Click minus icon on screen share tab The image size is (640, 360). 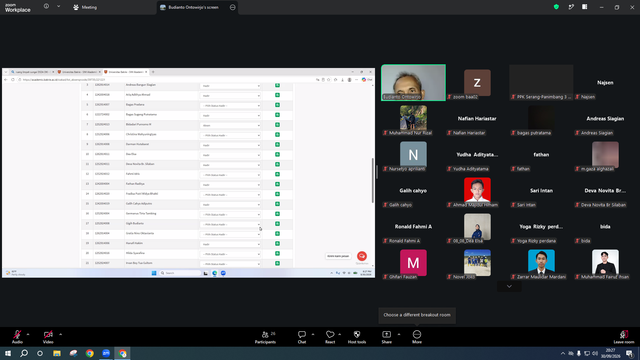pos(233,7)
